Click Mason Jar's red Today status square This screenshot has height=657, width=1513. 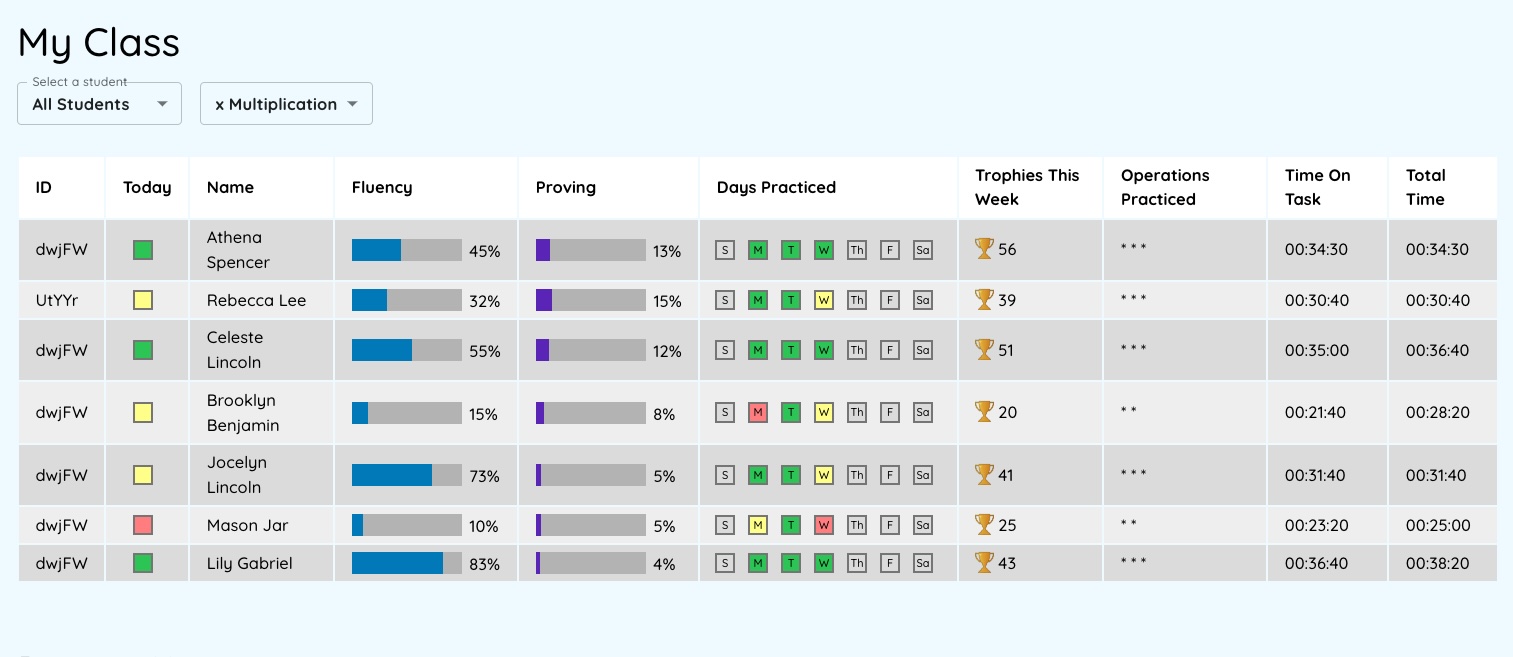click(143, 525)
